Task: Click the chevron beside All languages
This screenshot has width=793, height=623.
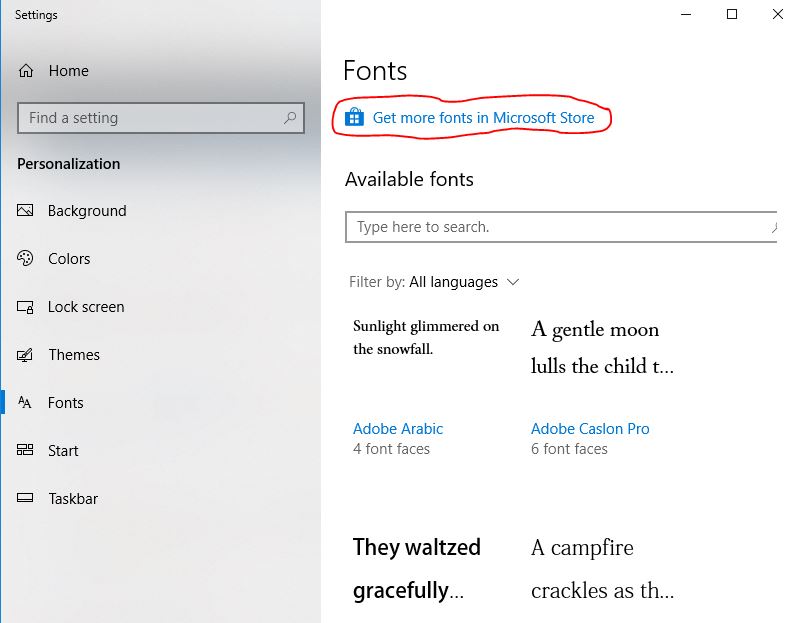Action: pyautogui.click(x=513, y=282)
